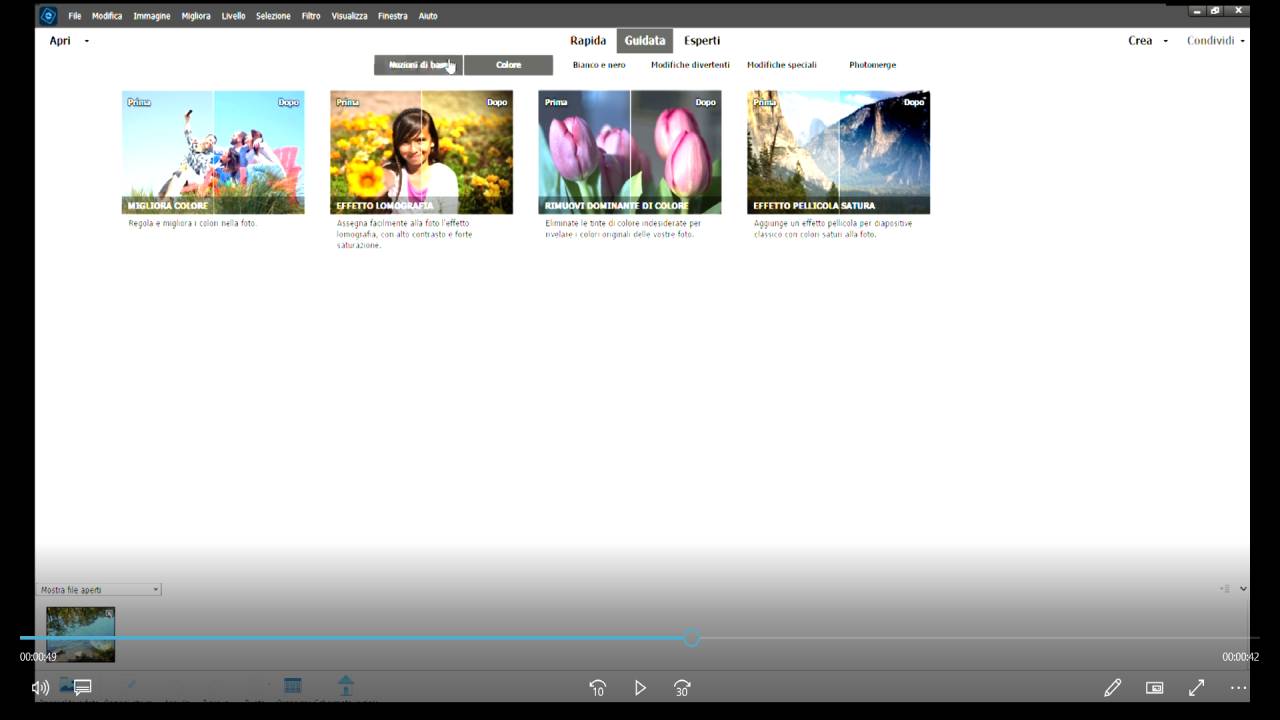Click the Apri button
Viewport: 1280px width, 720px height.
pos(60,41)
